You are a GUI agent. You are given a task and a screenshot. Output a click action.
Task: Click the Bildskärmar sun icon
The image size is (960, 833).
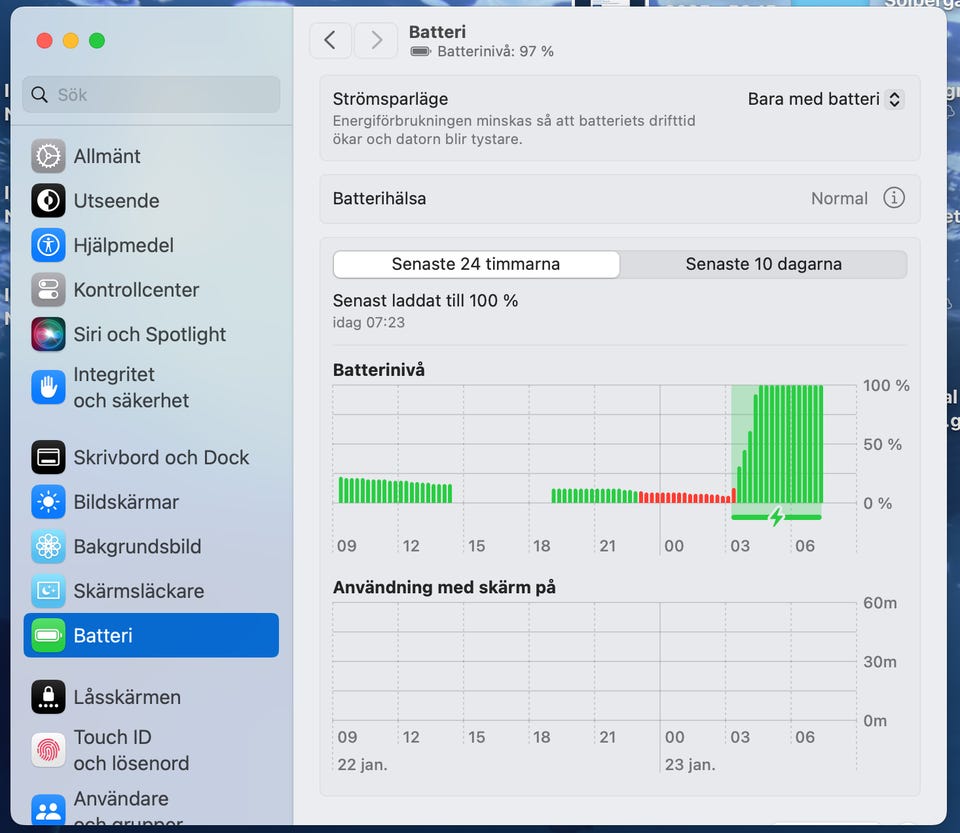[x=48, y=502]
